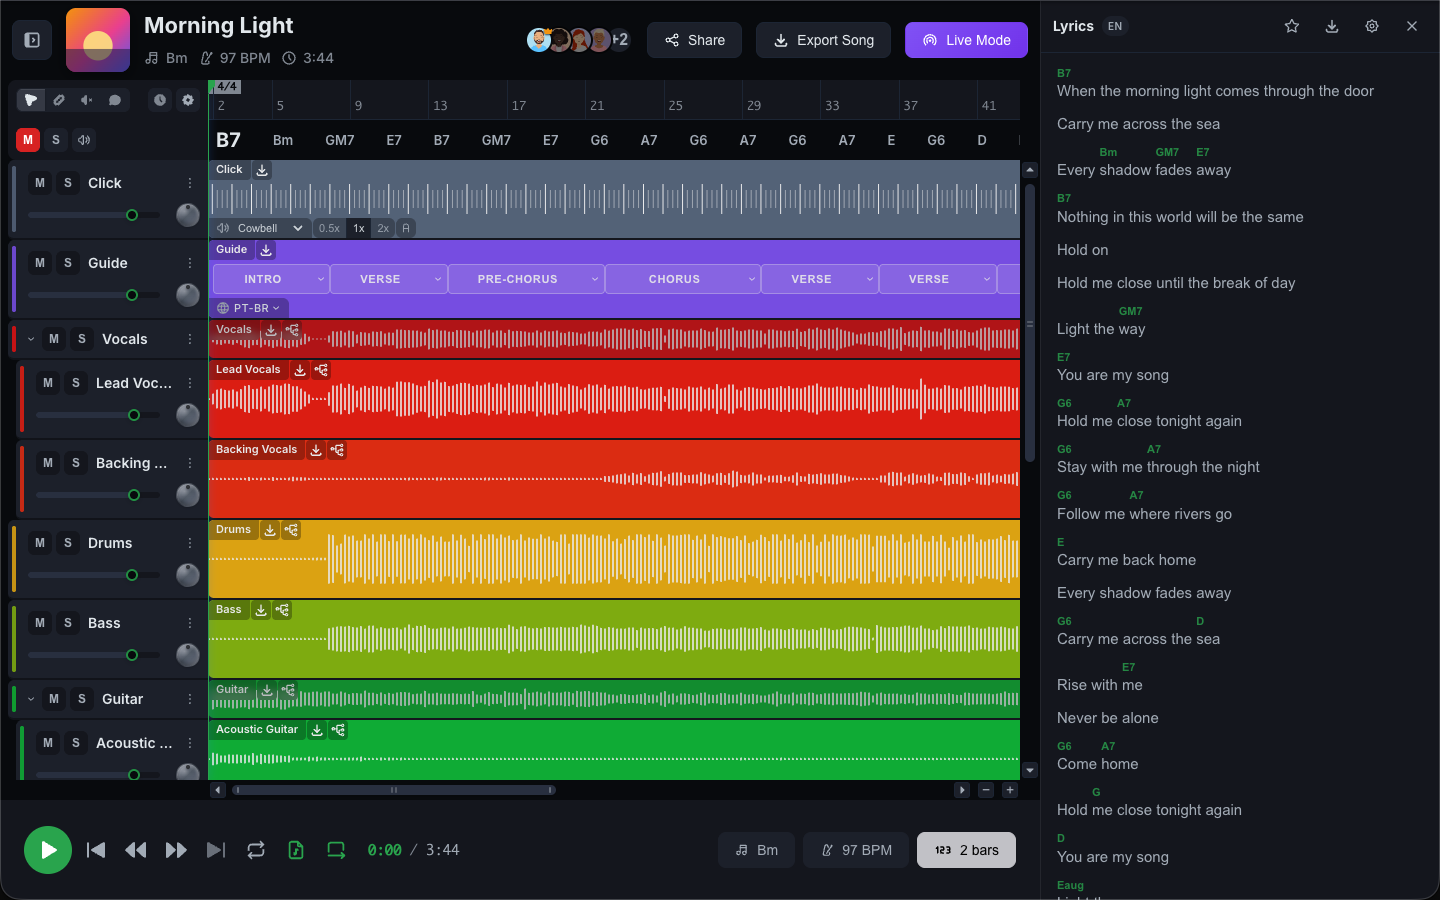Download the Click track stem
Image resolution: width=1440 pixels, height=900 pixels.
262,170
